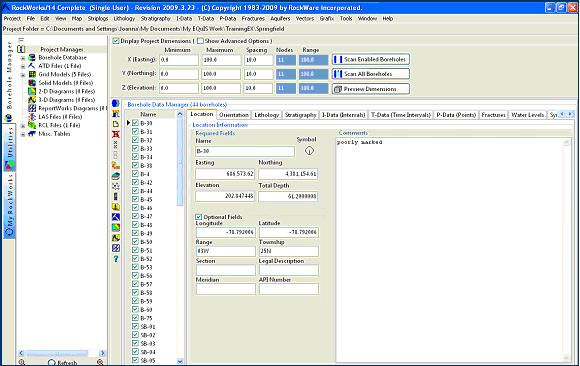Open the Stratigraphy menu

[155, 19]
